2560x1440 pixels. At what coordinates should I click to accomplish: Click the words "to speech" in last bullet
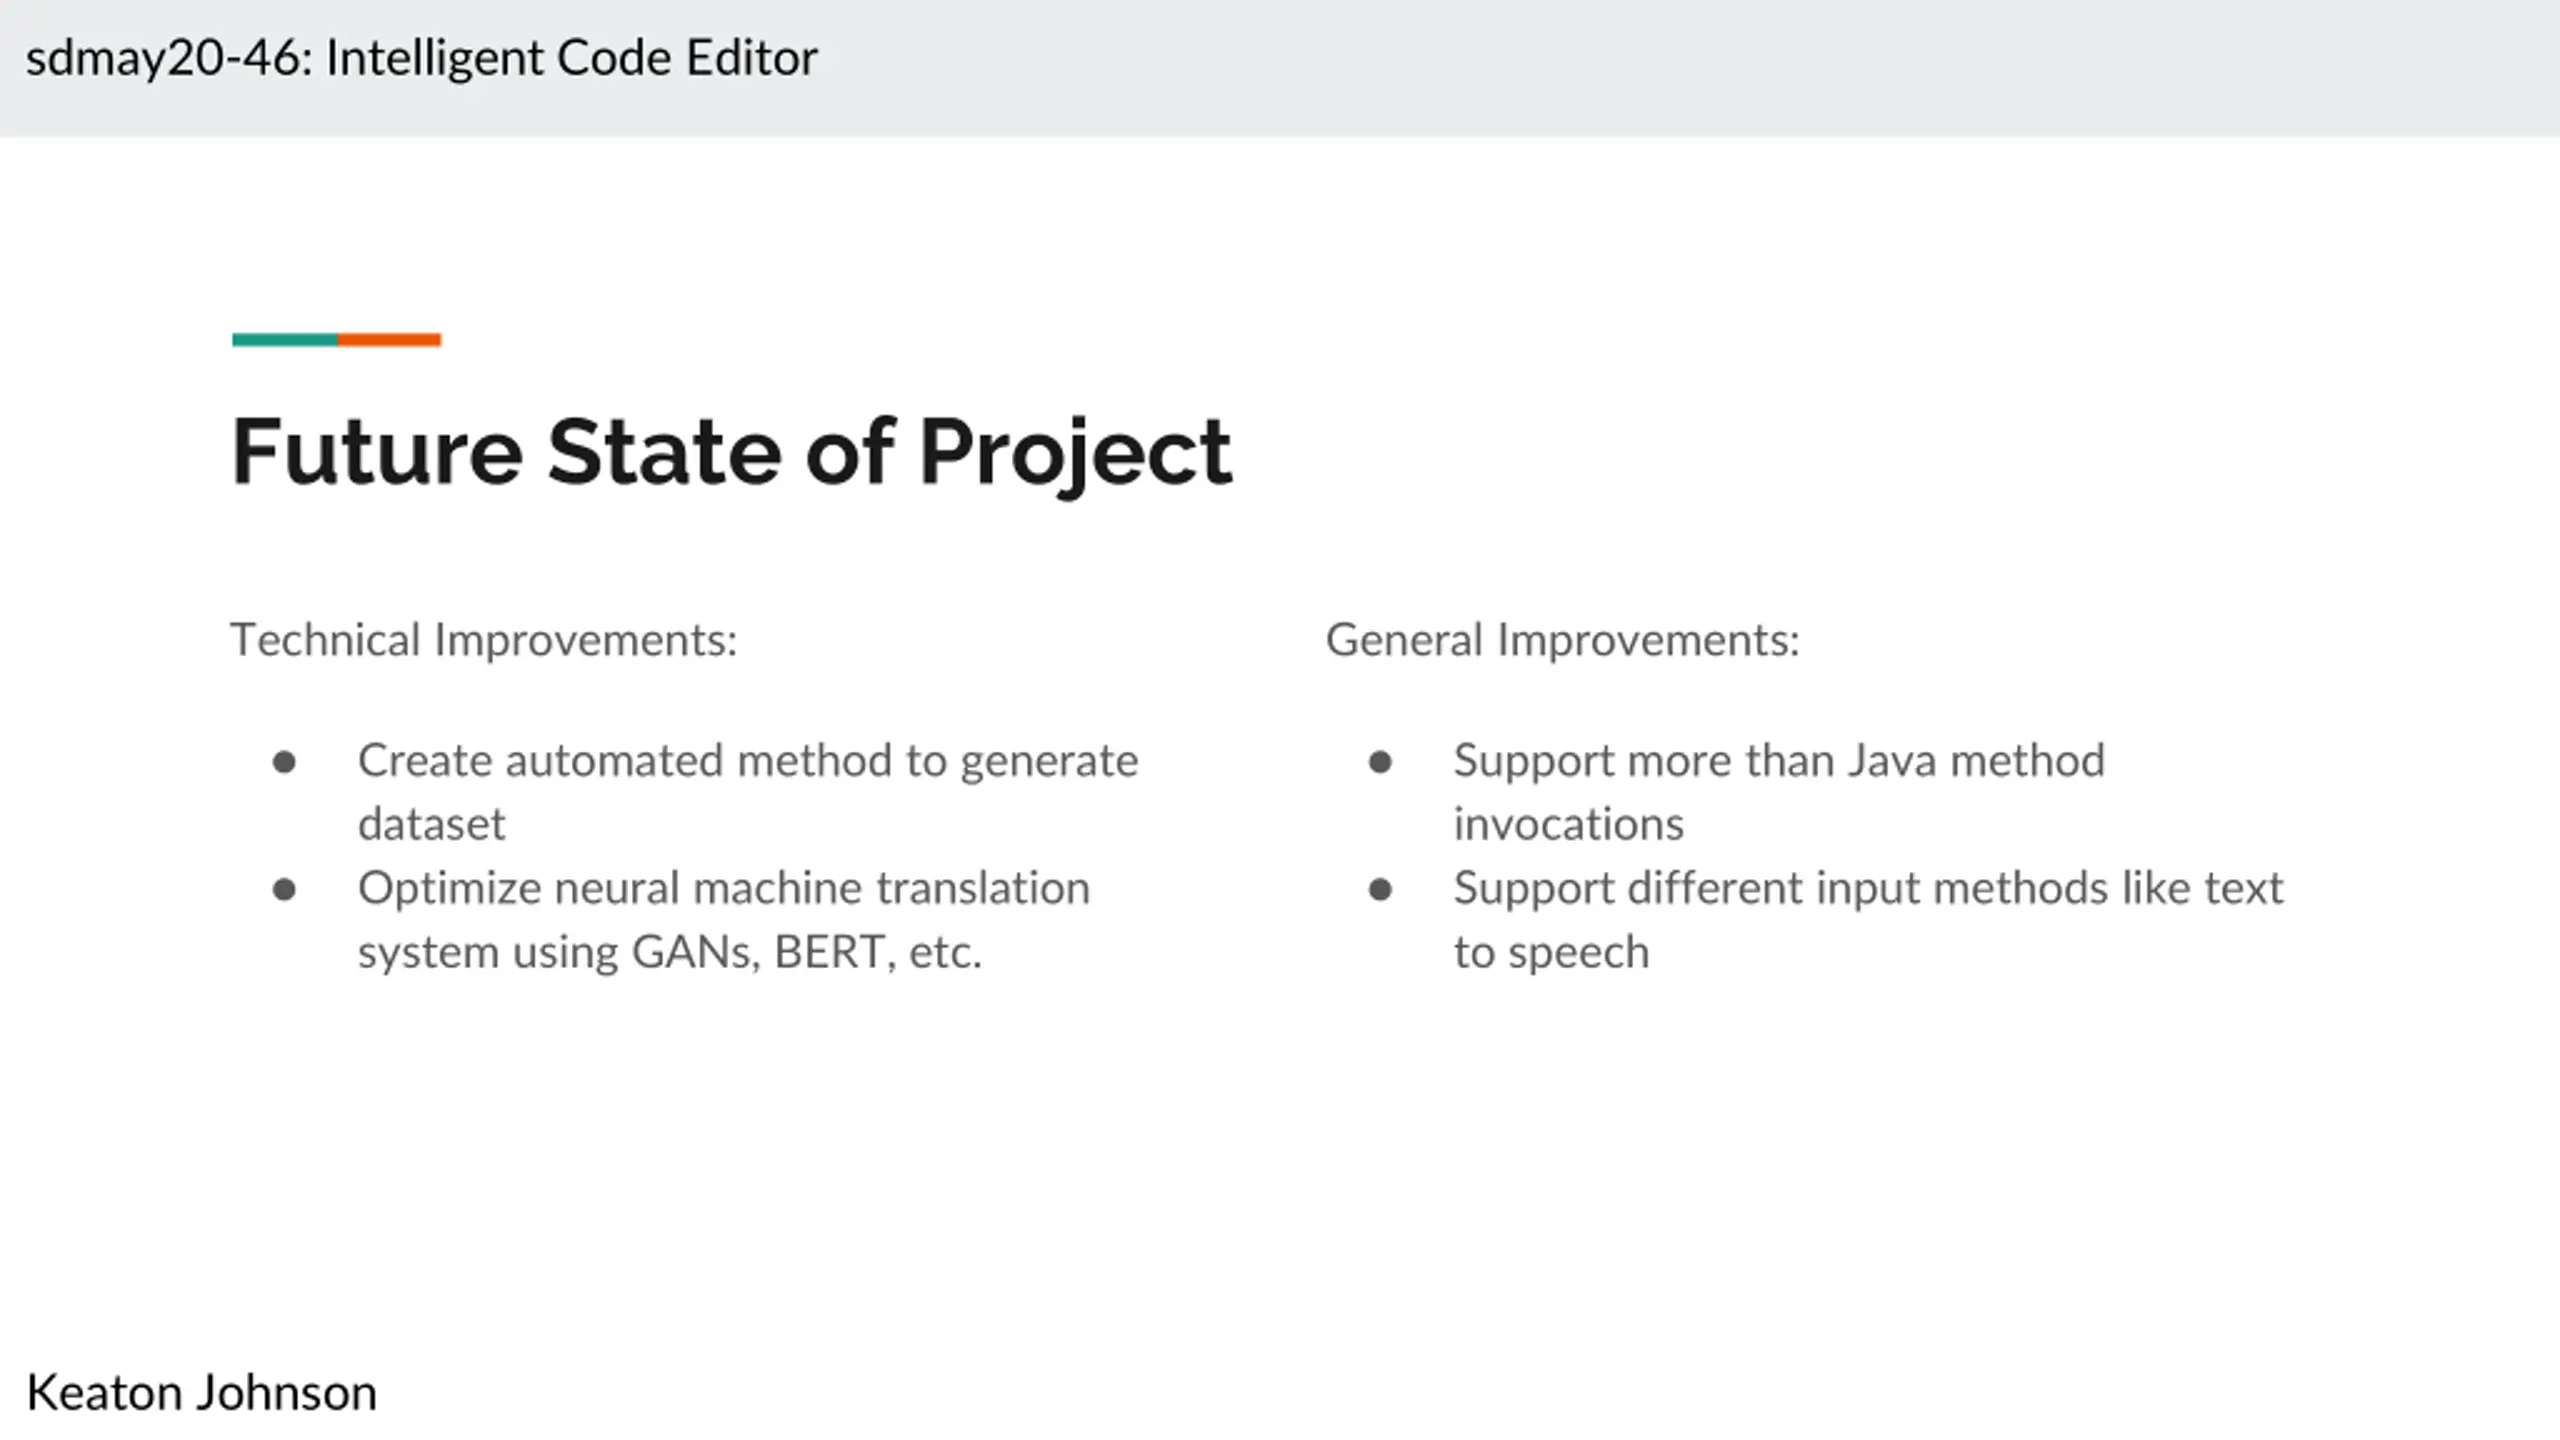(1550, 952)
